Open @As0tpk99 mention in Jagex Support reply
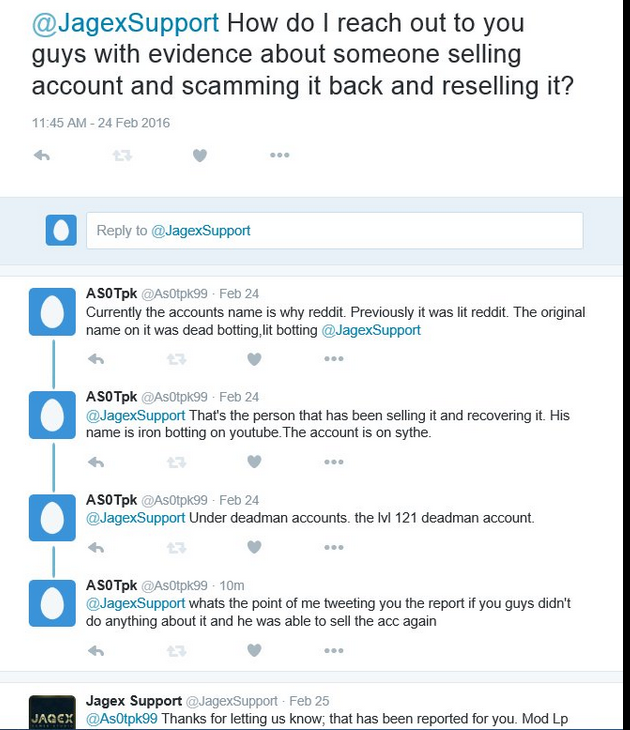This screenshot has height=730, width=630. click(x=122, y=719)
